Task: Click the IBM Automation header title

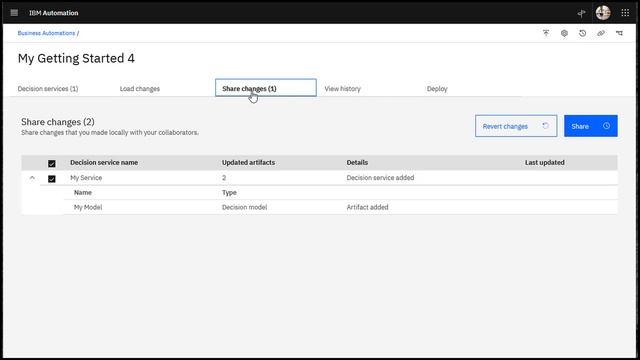Action: (53, 13)
